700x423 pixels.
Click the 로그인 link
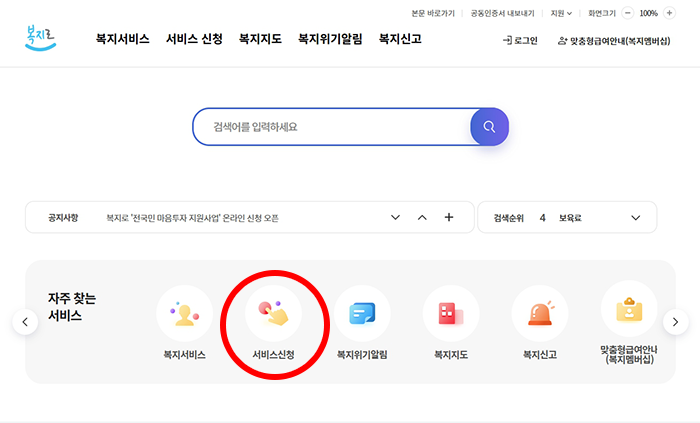520,41
